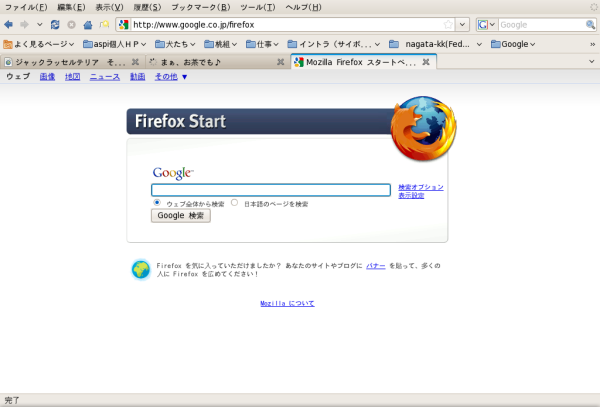This screenshot has height=407, width=600.
Task: Go to the Home page icon
Action: click(88, 25)
